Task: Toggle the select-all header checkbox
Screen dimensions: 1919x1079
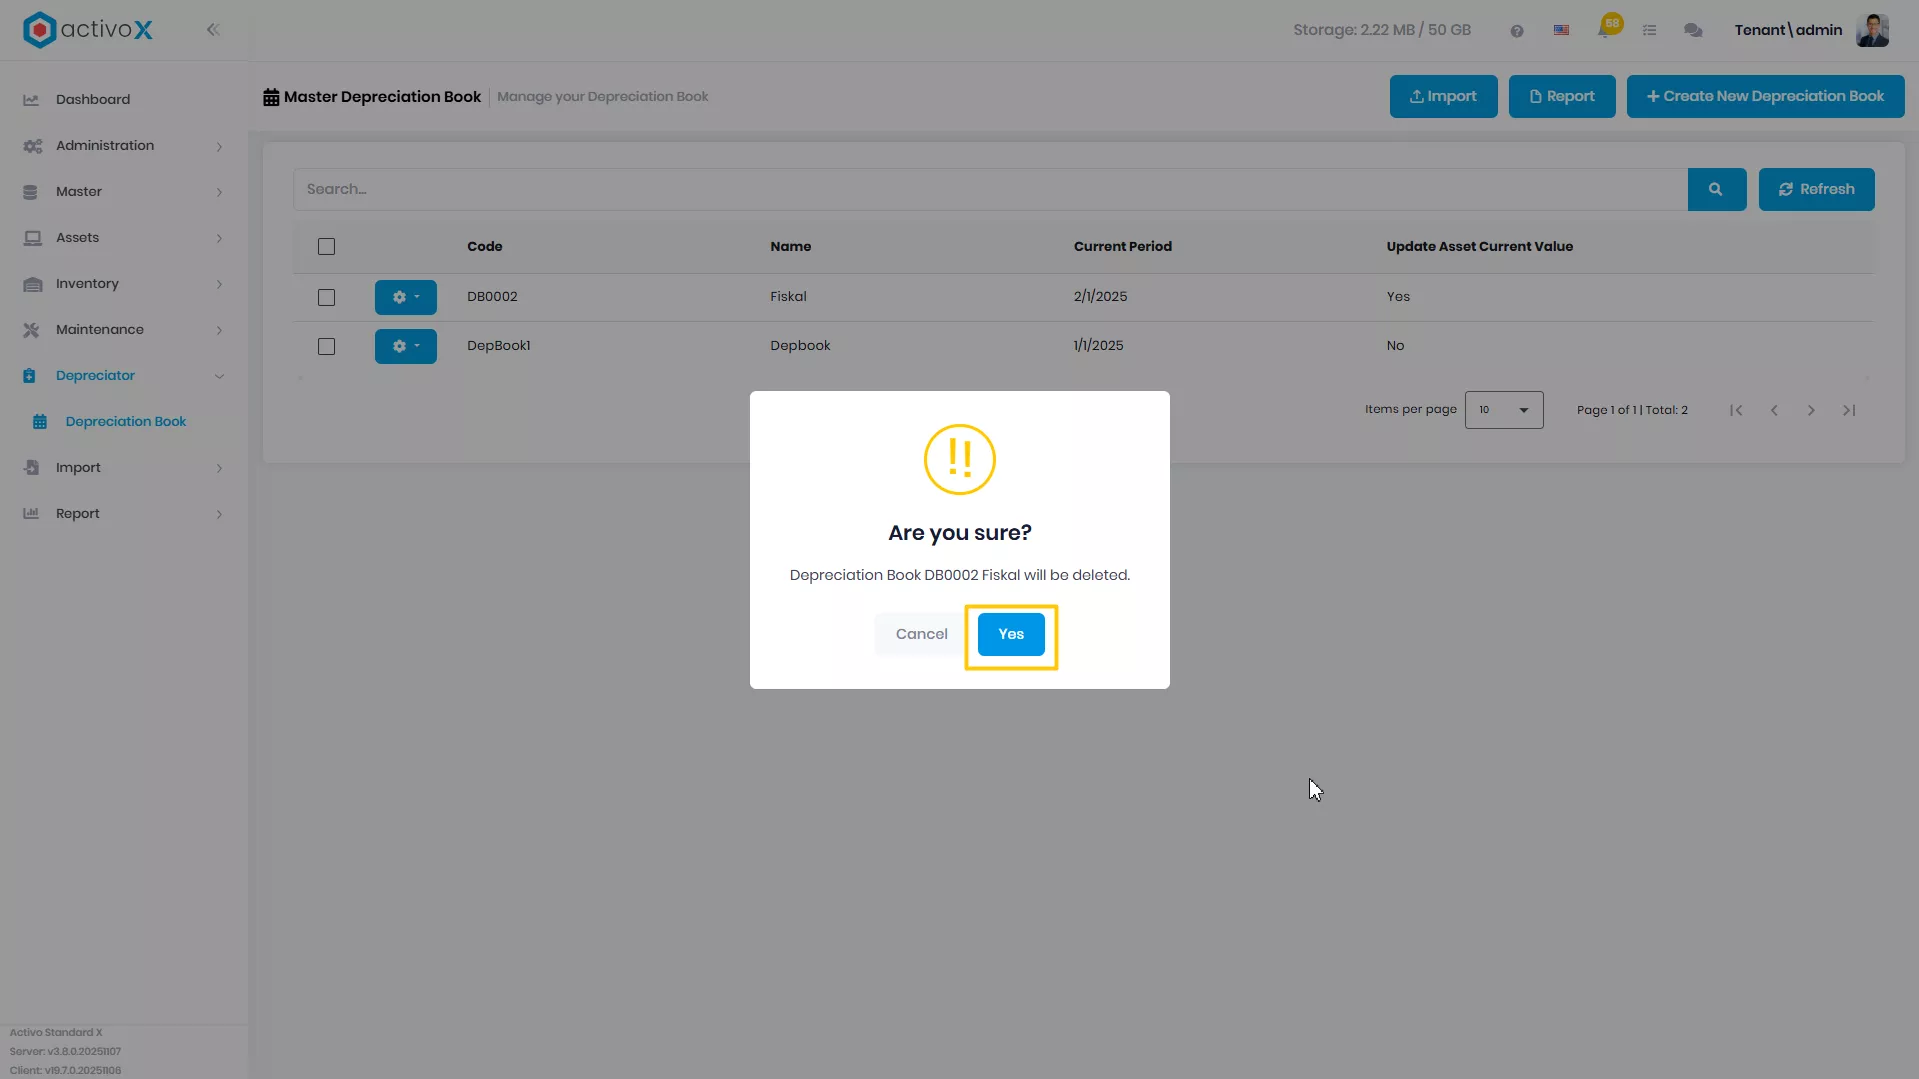Action: click(326, 247)
